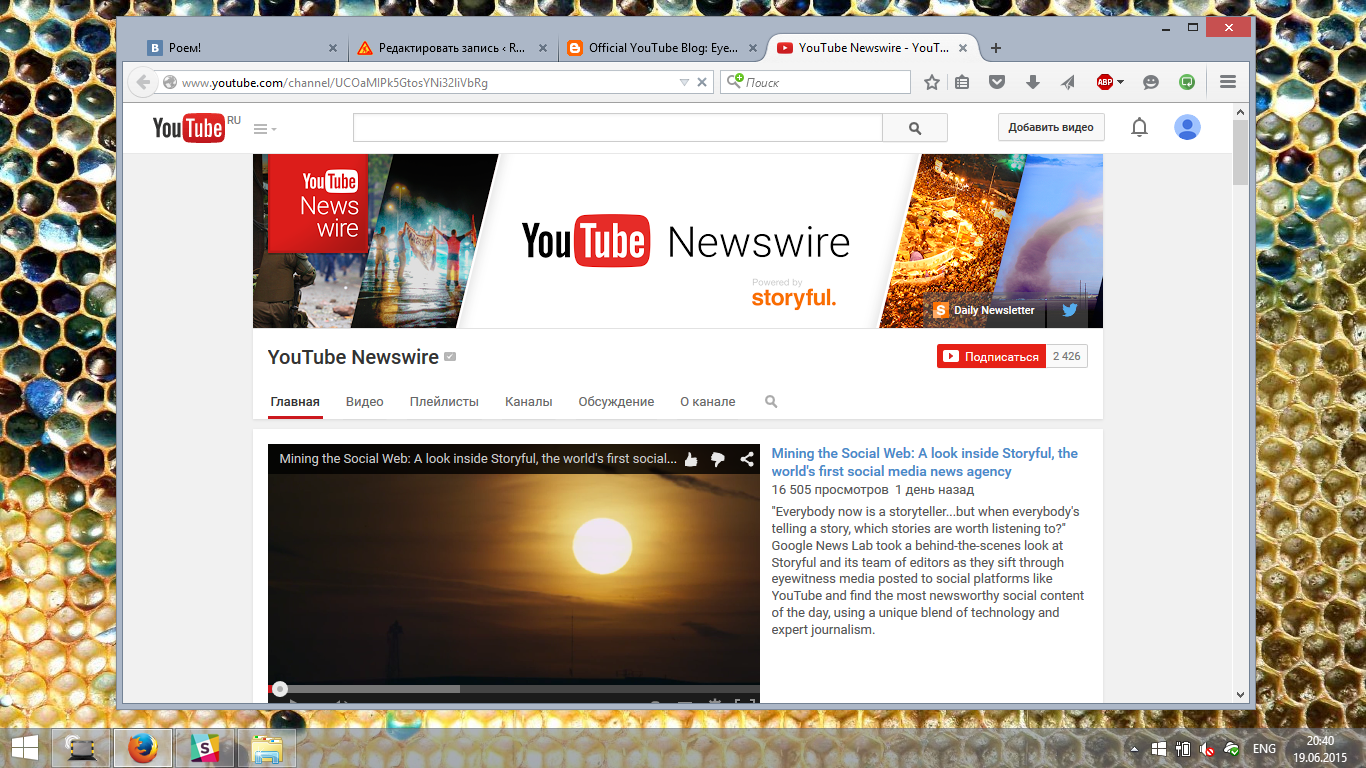Image resolution: width=1366 pixels, height=768 pixels.
Task: Expand the Adblock Plus dropdown arrow
Action: click(1120, 81)
